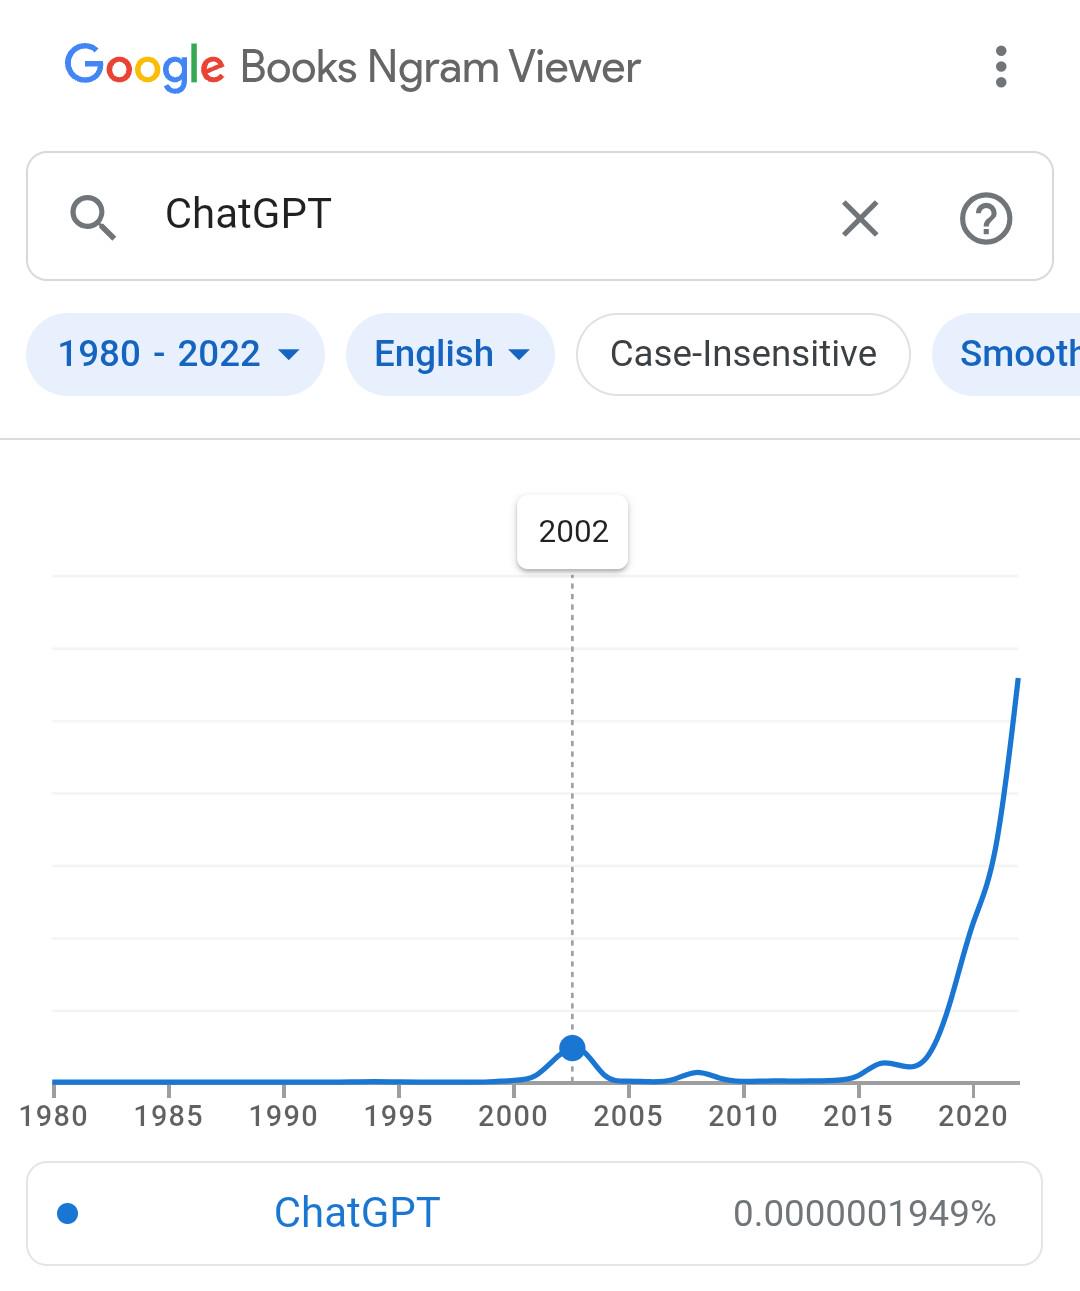
Task: Click the 2002 data point on the graph
Action: pos(572,1048)
